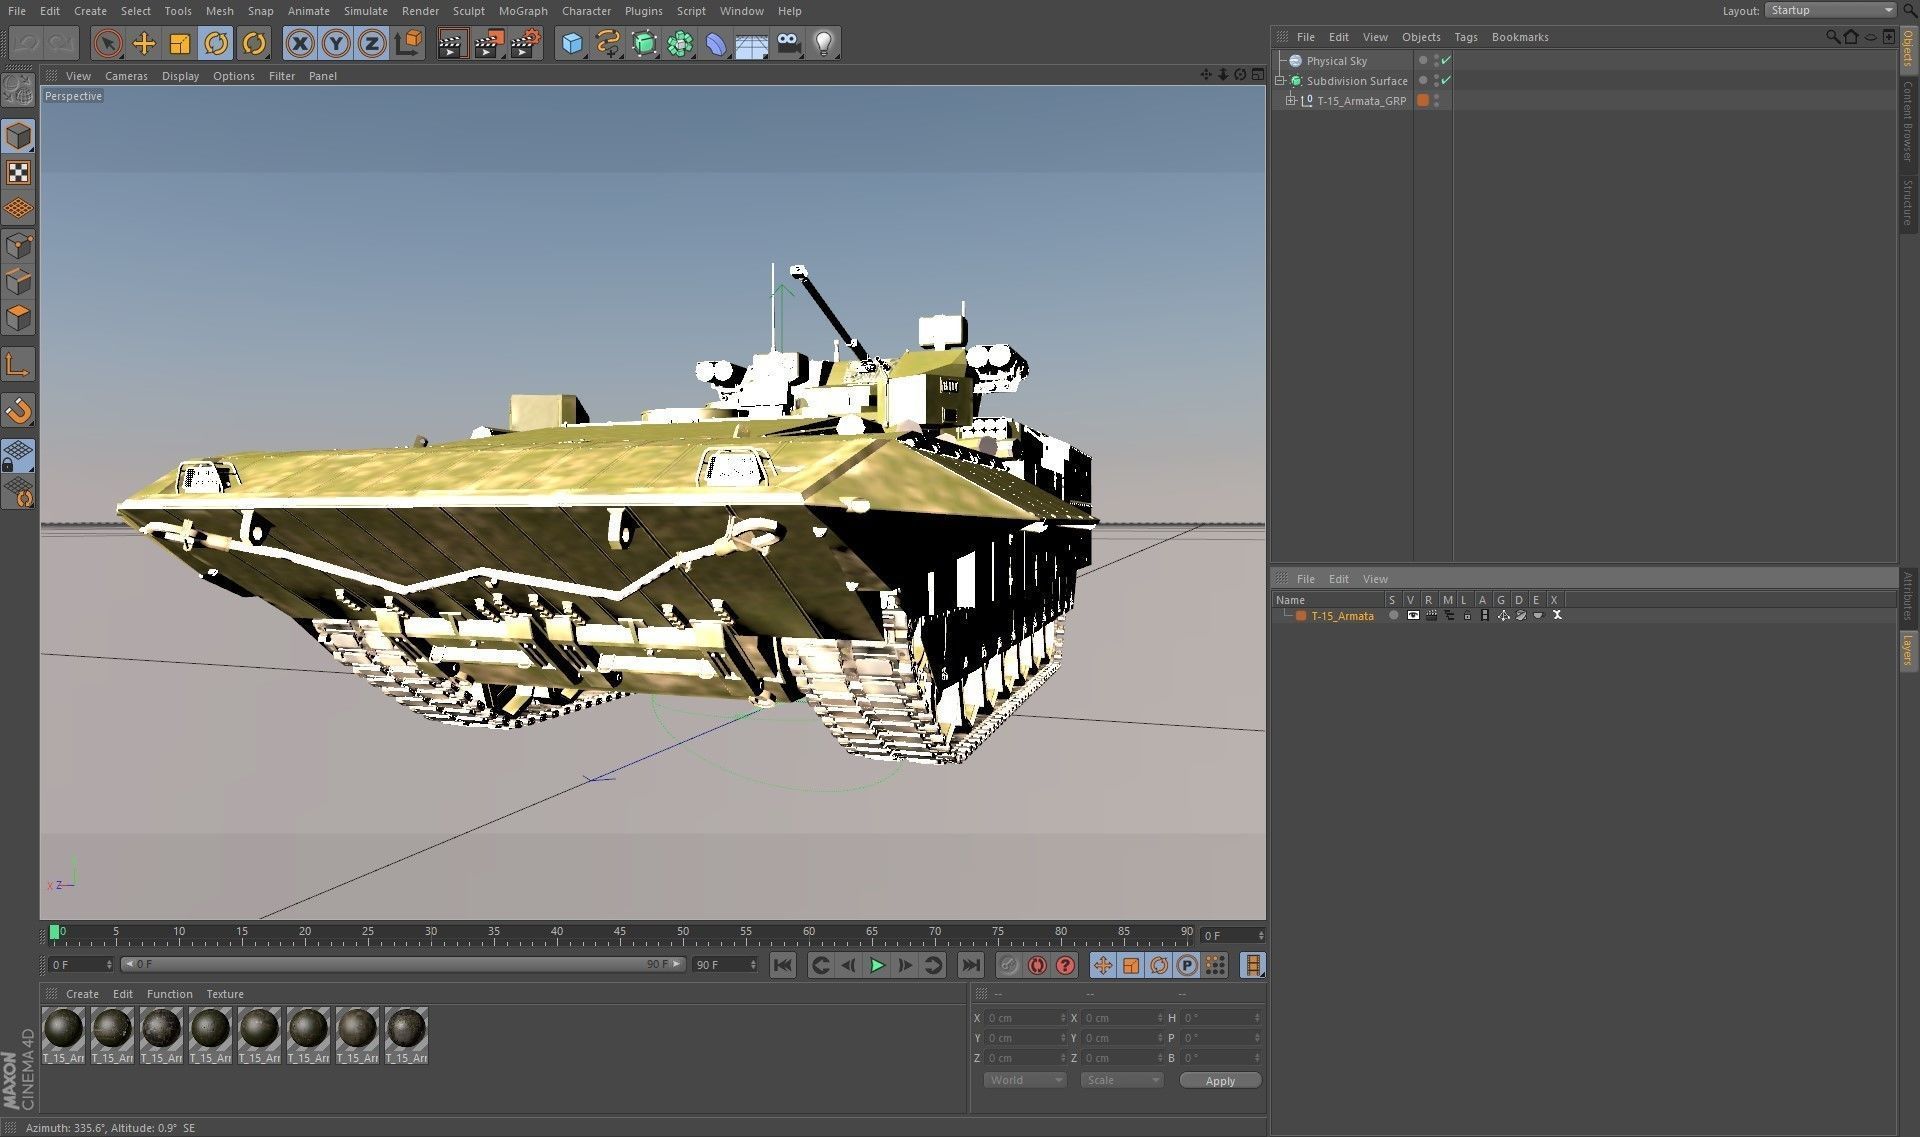The image size is (1920, 1137).
Task: Open the Sculpt menu
Action: tap(468, 11)
